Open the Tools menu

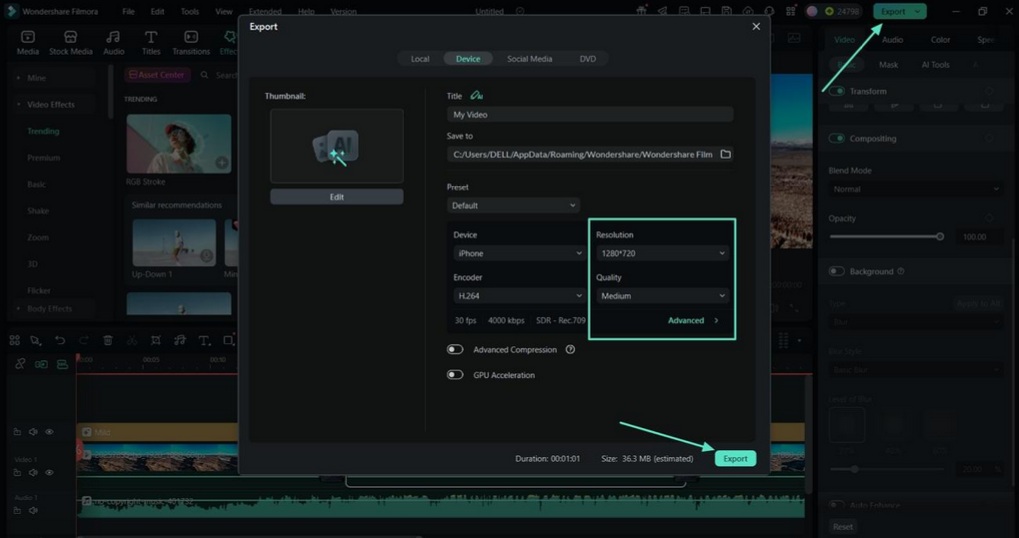click(190, 12)
